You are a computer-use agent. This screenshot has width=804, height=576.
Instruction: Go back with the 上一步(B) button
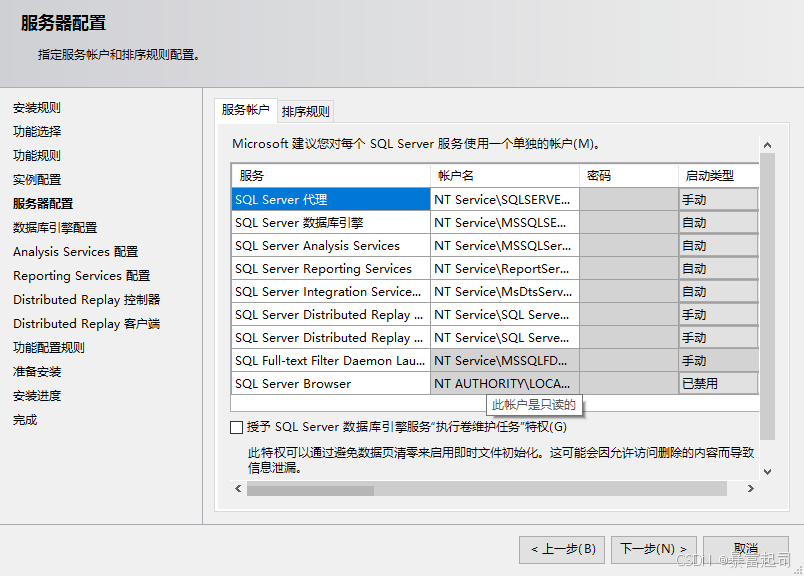point(562,548)
